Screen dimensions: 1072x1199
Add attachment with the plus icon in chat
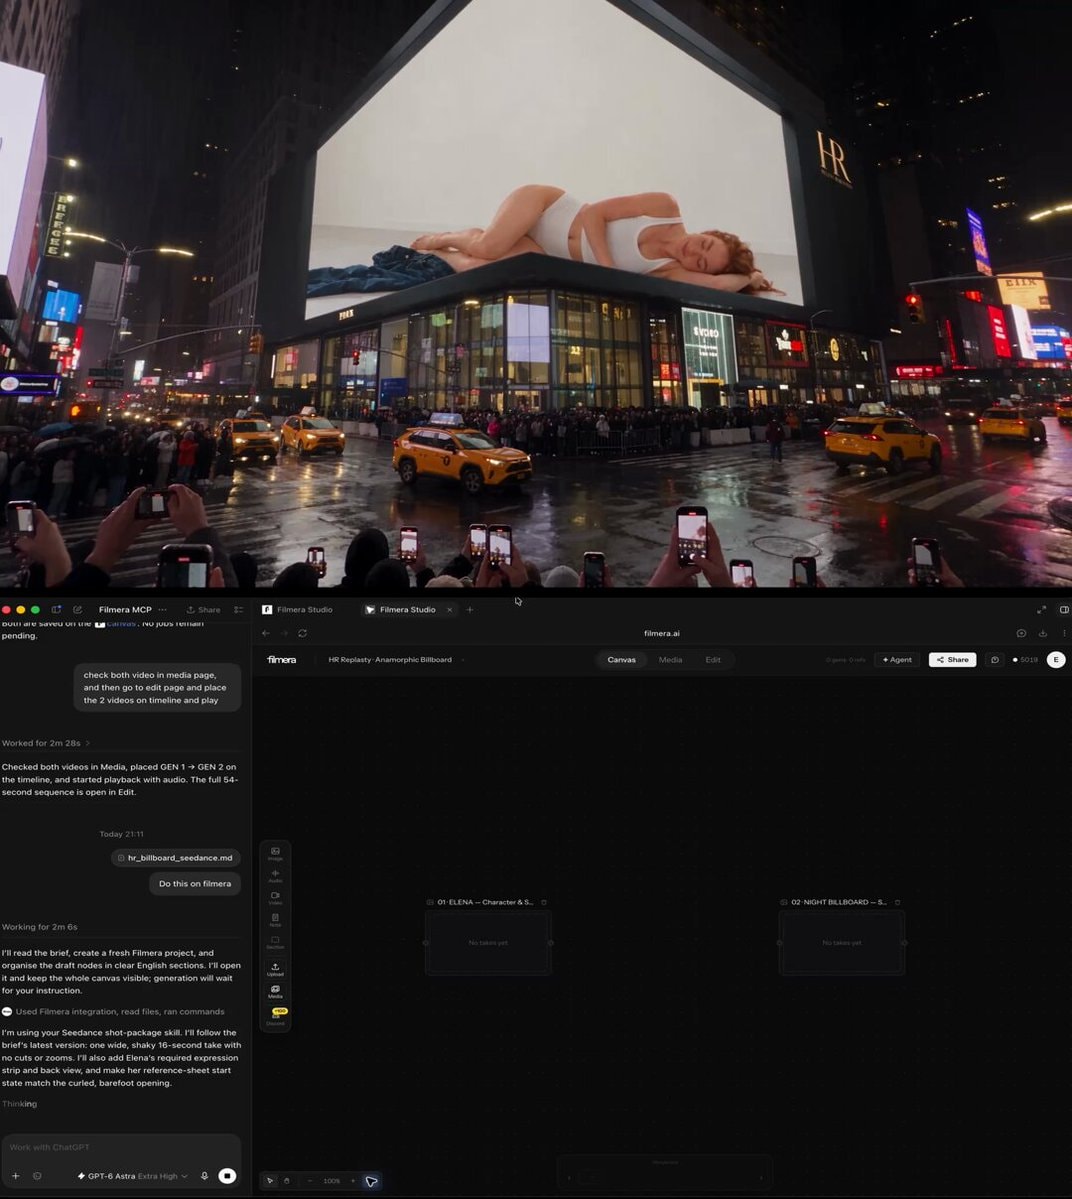pos(15,1176)
